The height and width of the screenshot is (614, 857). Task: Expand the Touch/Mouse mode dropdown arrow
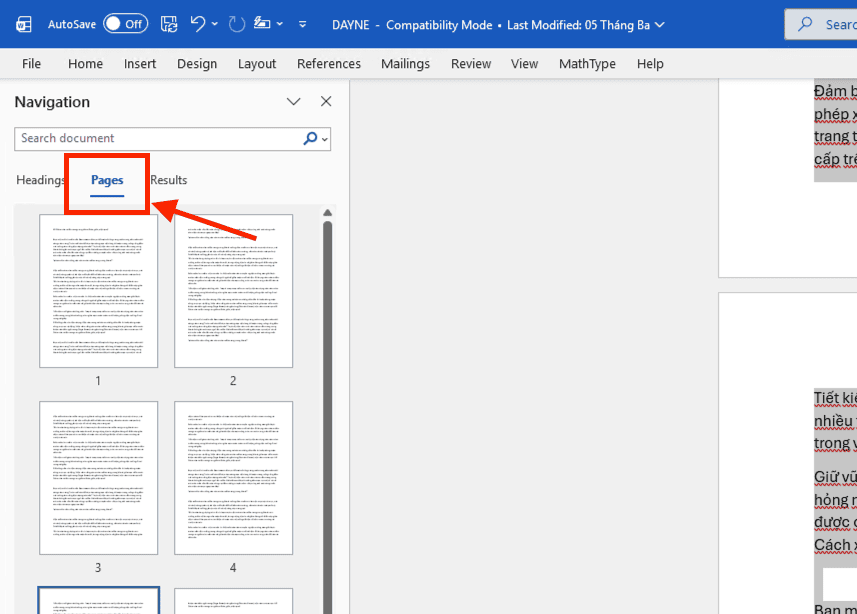click(x=279, y=24)
